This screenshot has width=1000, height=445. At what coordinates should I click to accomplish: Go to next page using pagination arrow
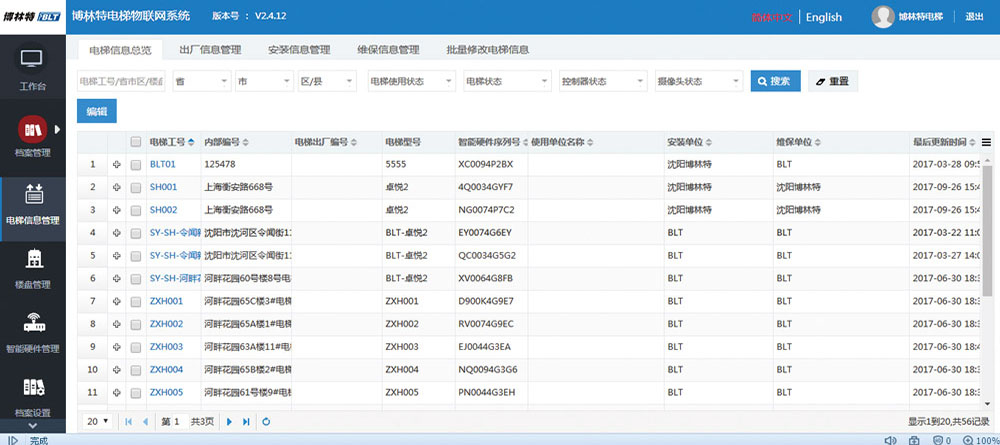click(229, 422)
